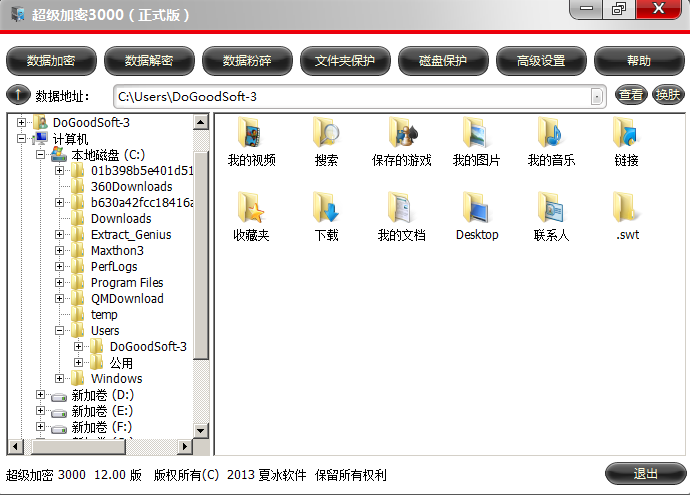The image size is (690, 495).
Task: Click tree horizontal scrollbar right arrow
Action: click(185, 447)
